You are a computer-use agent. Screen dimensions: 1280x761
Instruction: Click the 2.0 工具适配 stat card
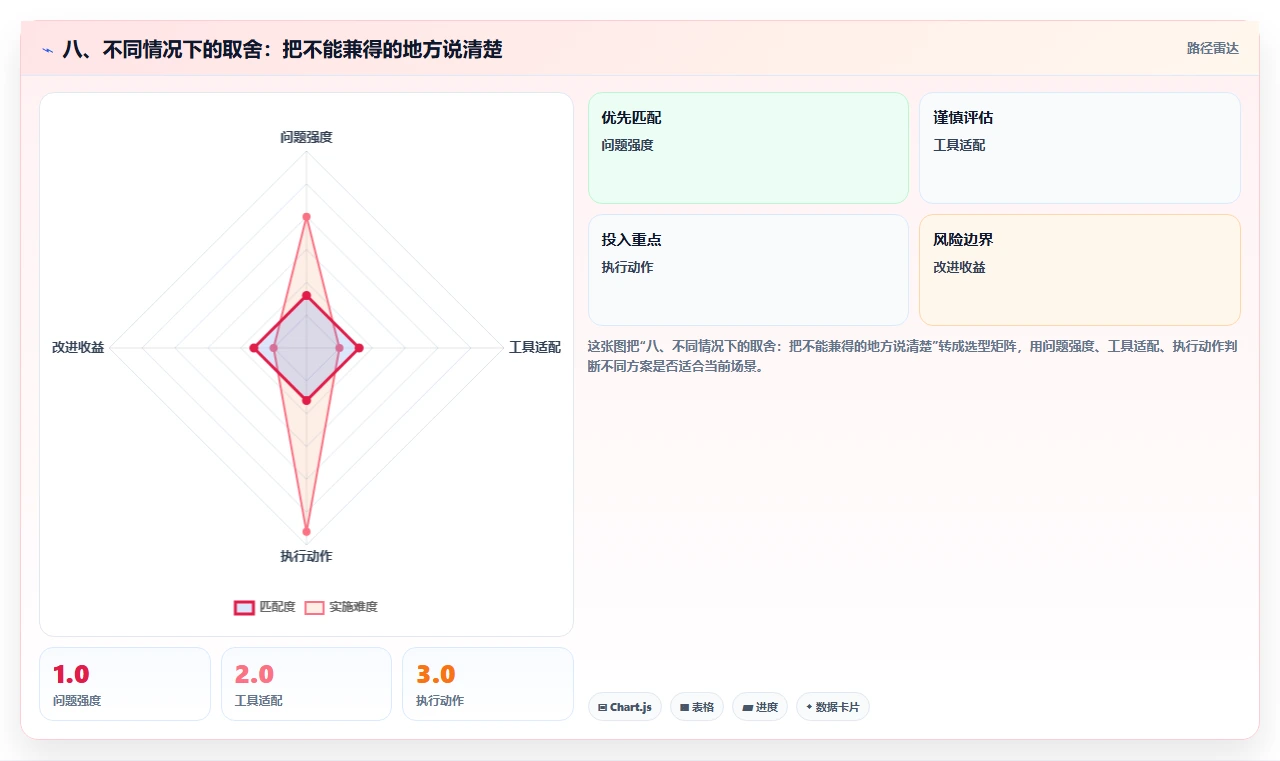coord(306,684)
